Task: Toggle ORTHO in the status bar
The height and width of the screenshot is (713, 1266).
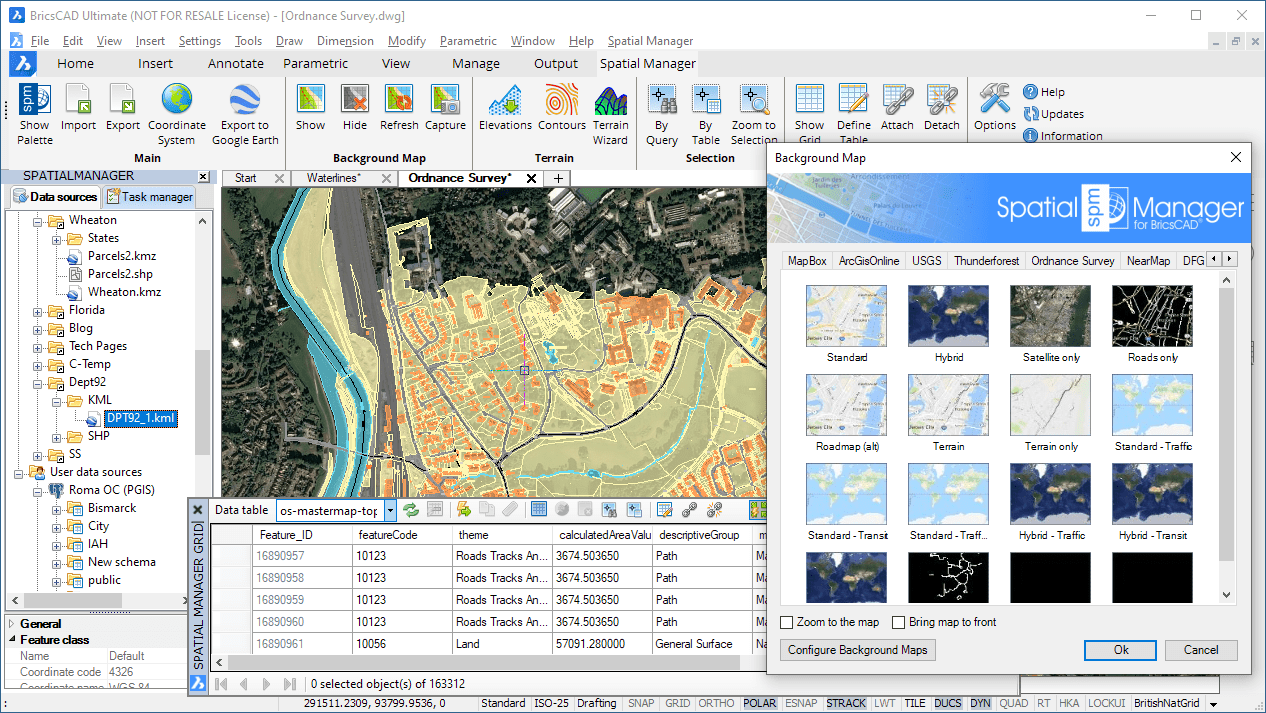Action: coord(716,703)
